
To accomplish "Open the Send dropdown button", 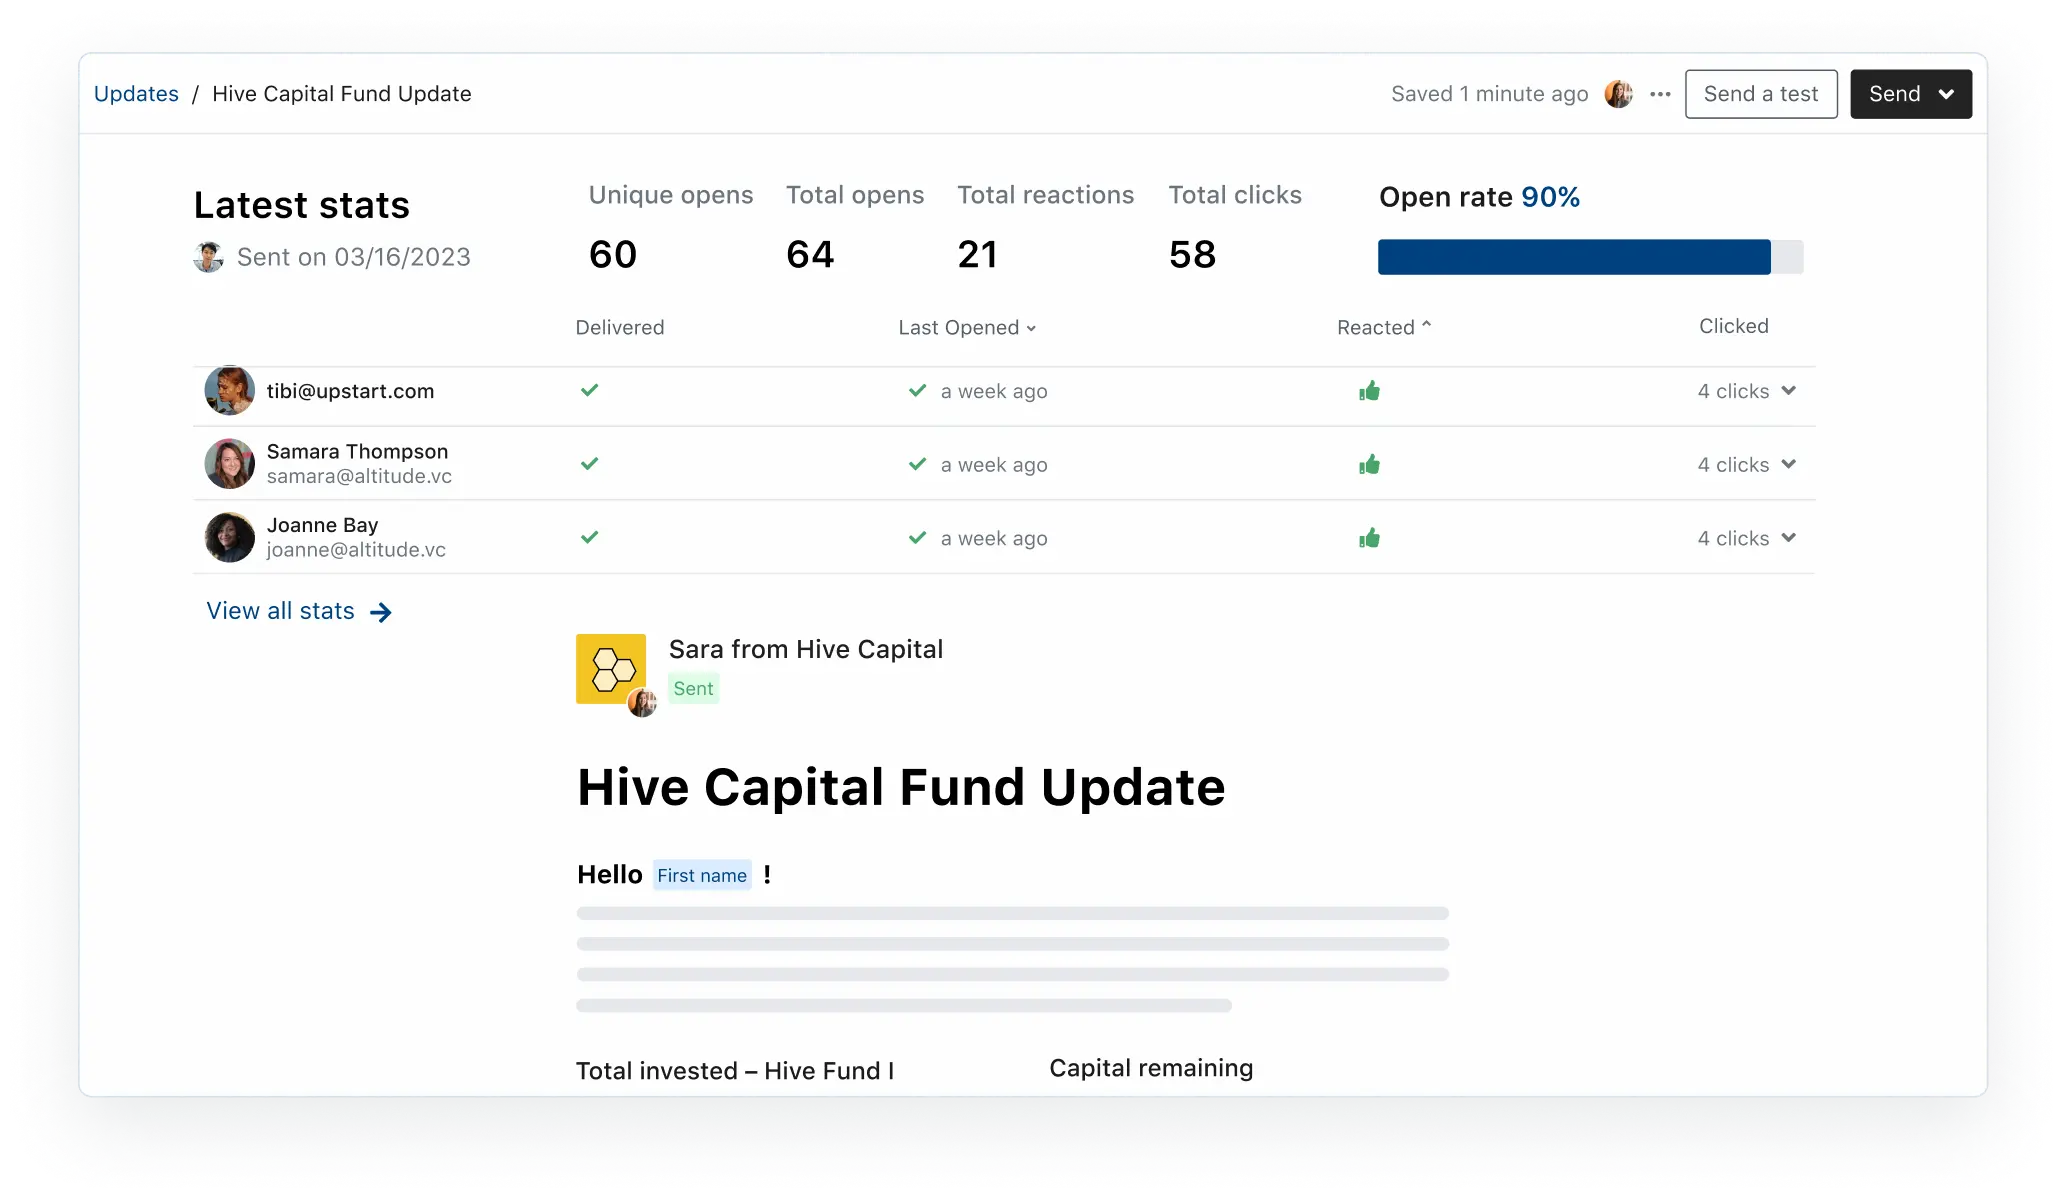I will point(1910,94).
